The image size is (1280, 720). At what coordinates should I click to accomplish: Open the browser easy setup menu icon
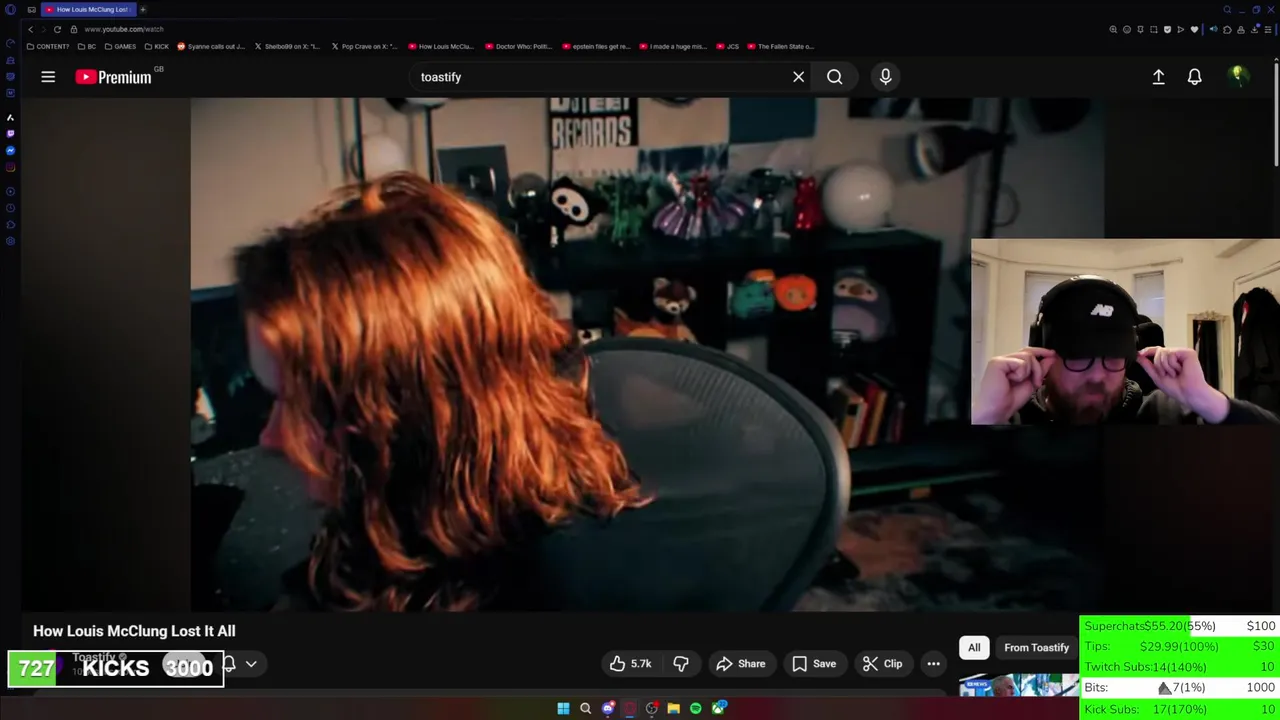1268,29
